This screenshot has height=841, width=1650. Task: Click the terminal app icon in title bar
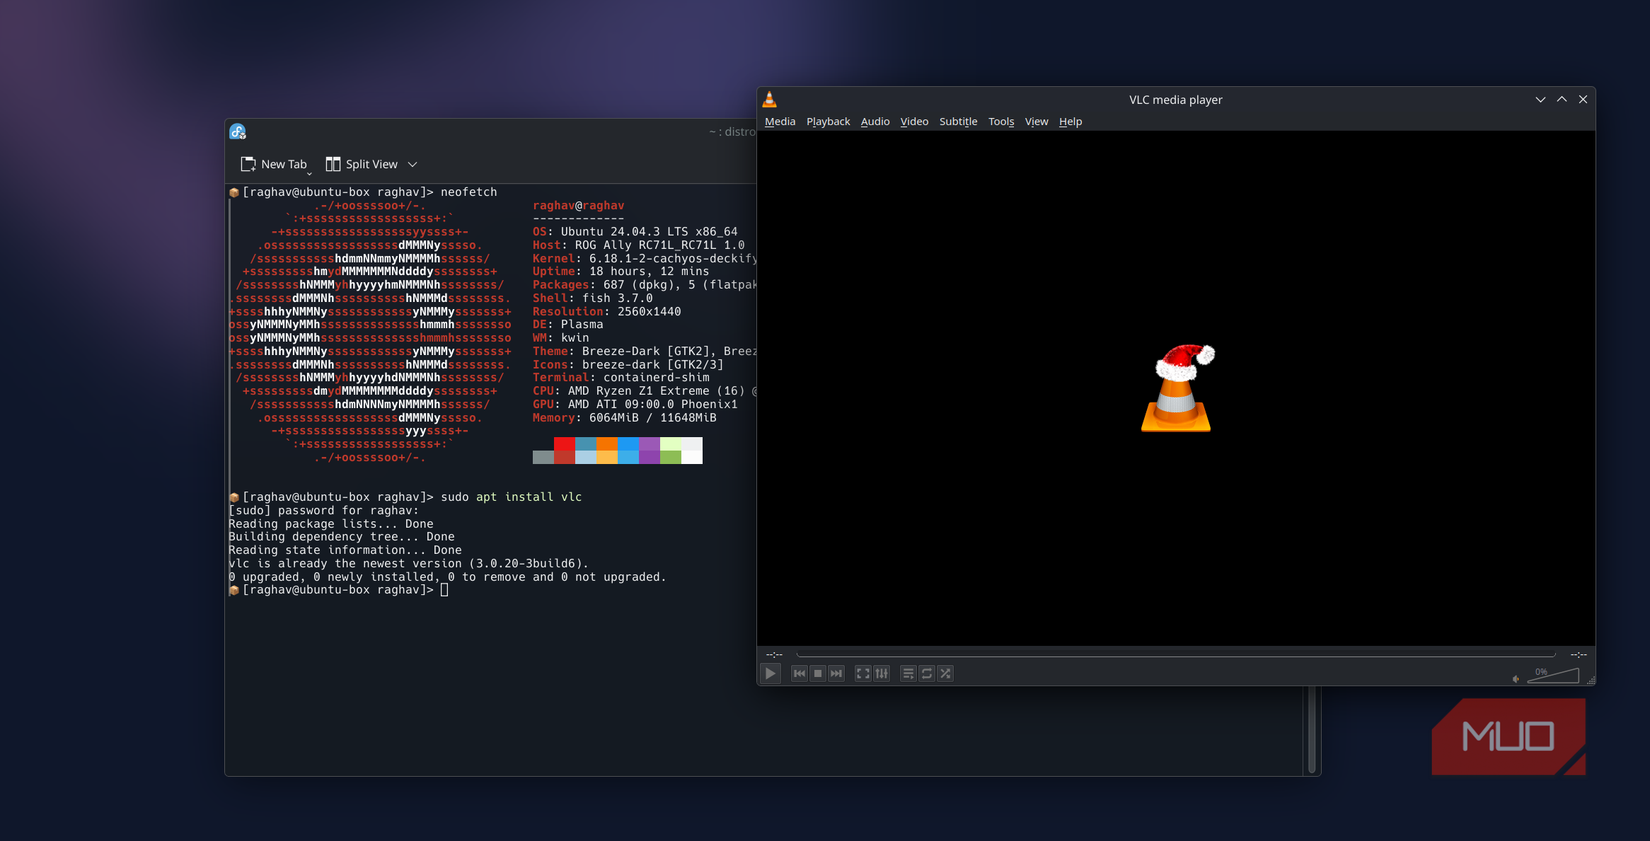coord(238,132)
